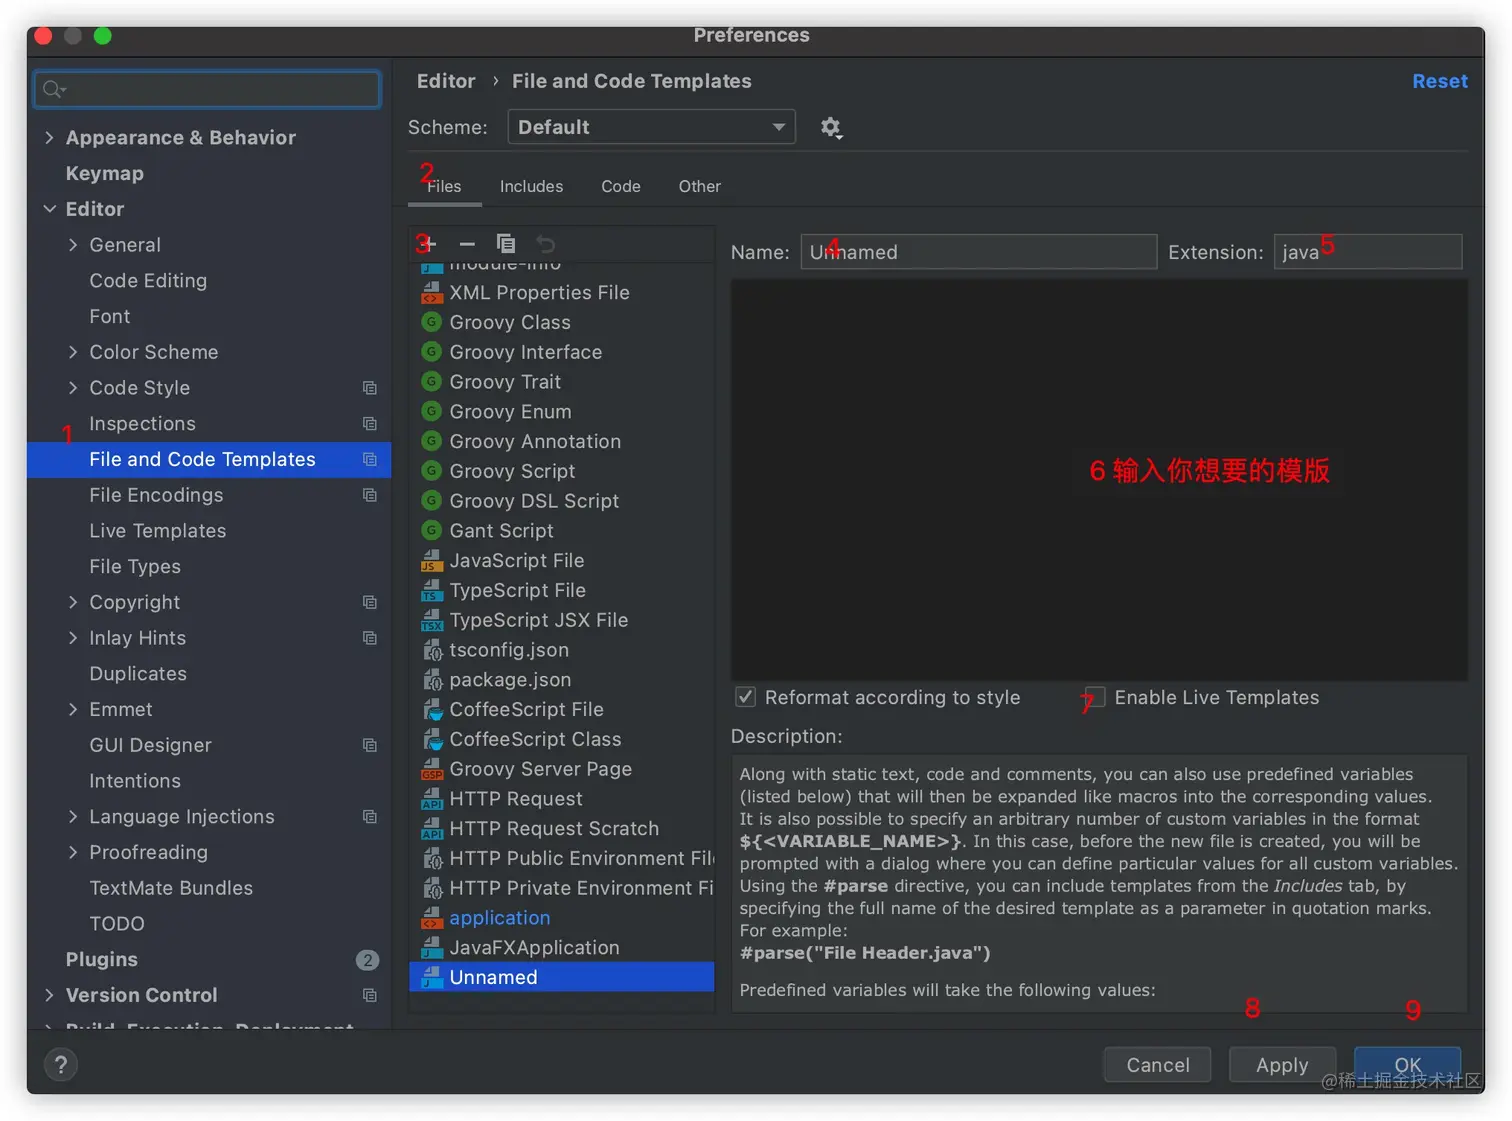Click inside the template editor area
Screen dimensions: 1512x1121
[x=1099, y=480]
